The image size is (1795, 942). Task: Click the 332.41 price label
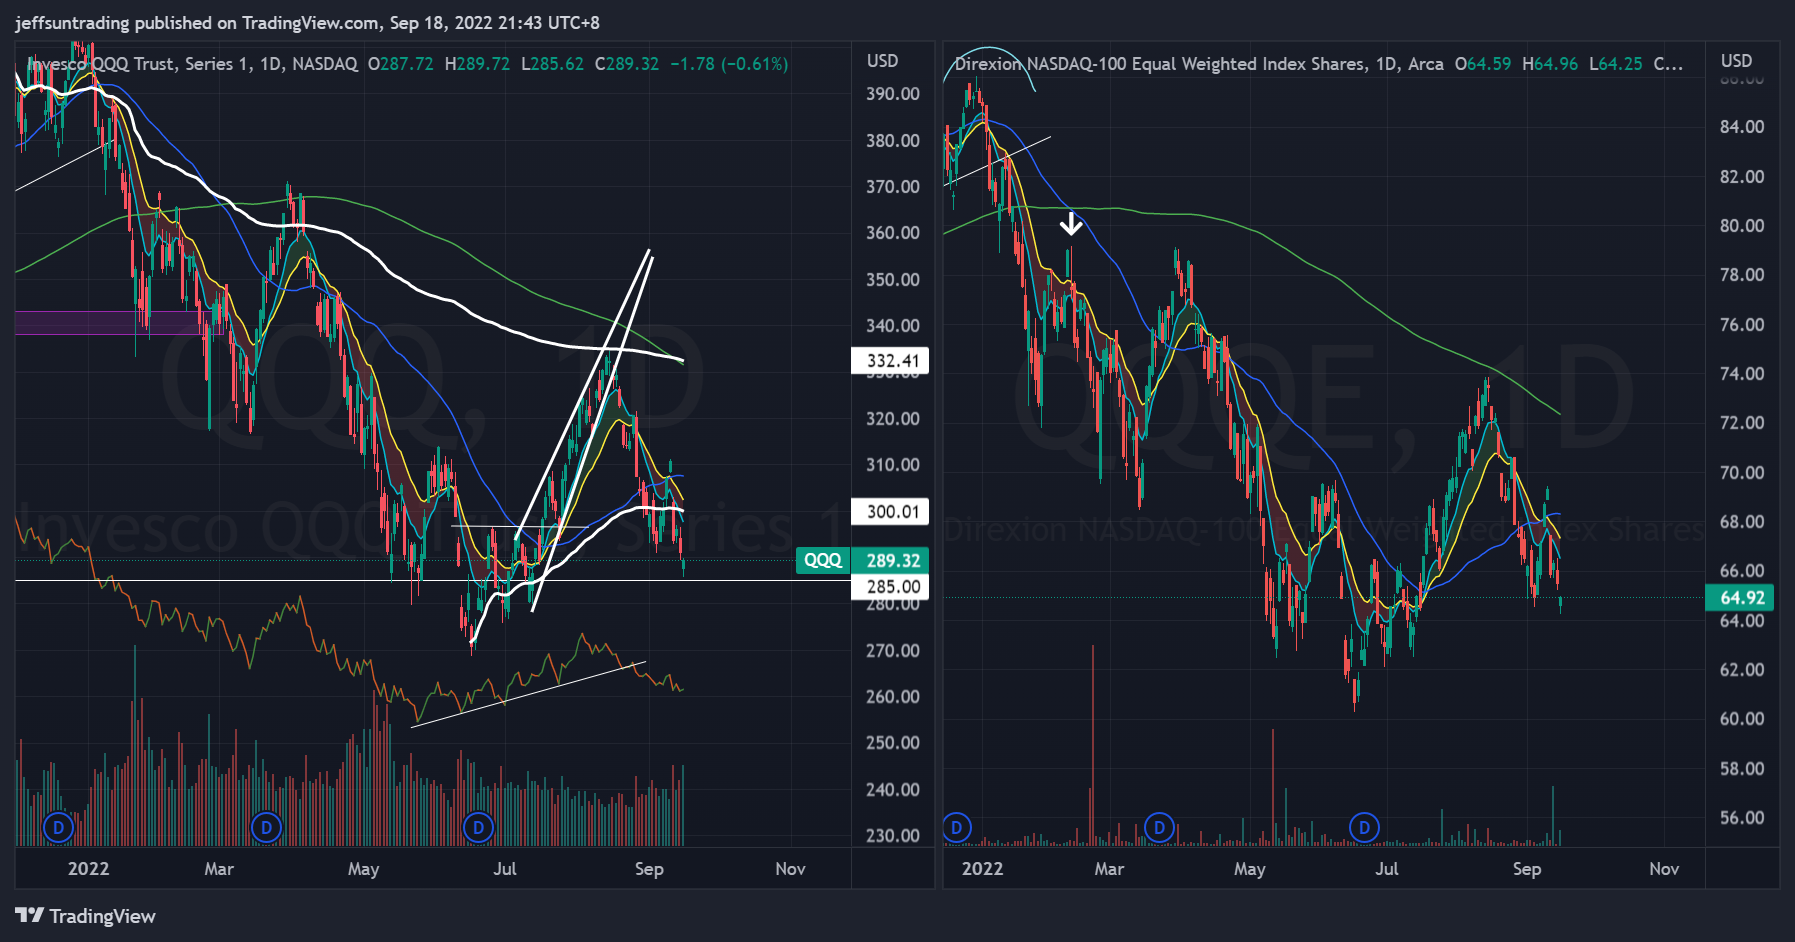(x=890, y=361)
